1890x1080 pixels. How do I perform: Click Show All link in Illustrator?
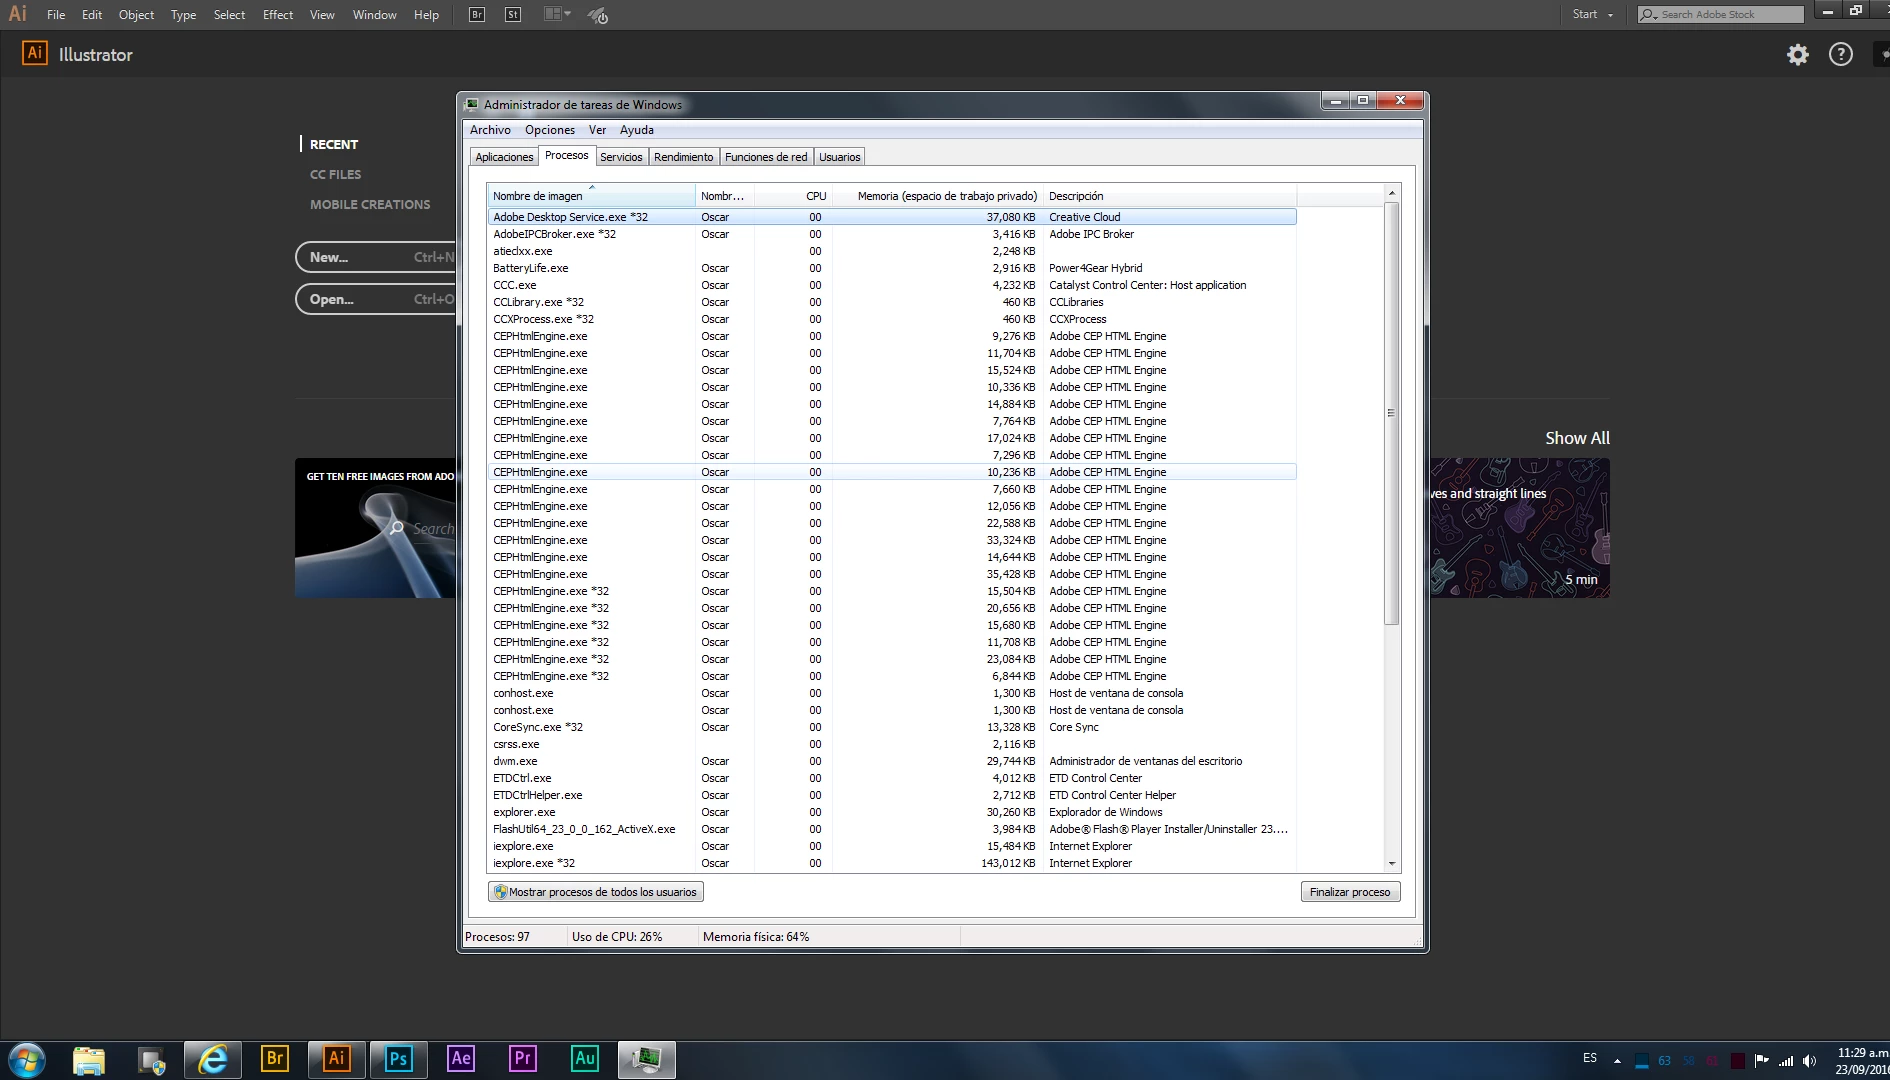(1577, 438)
